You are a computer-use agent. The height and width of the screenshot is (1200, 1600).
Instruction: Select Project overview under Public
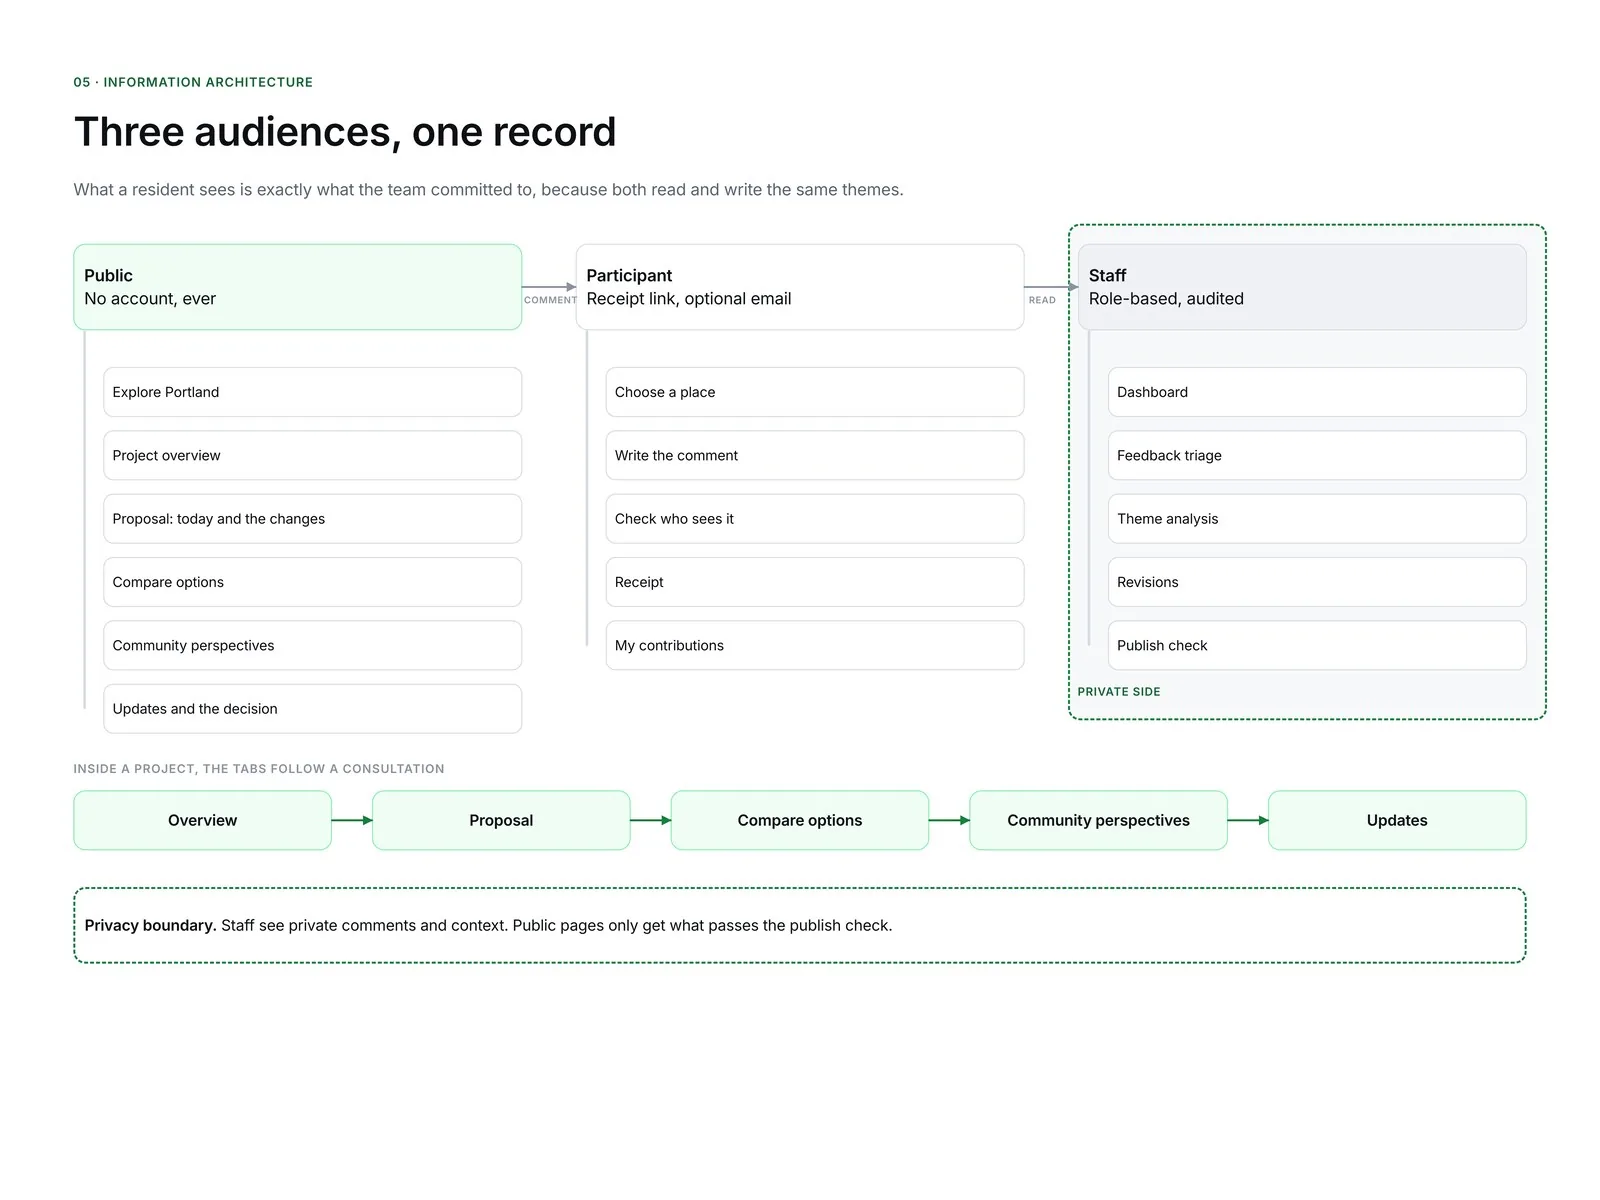312,455
